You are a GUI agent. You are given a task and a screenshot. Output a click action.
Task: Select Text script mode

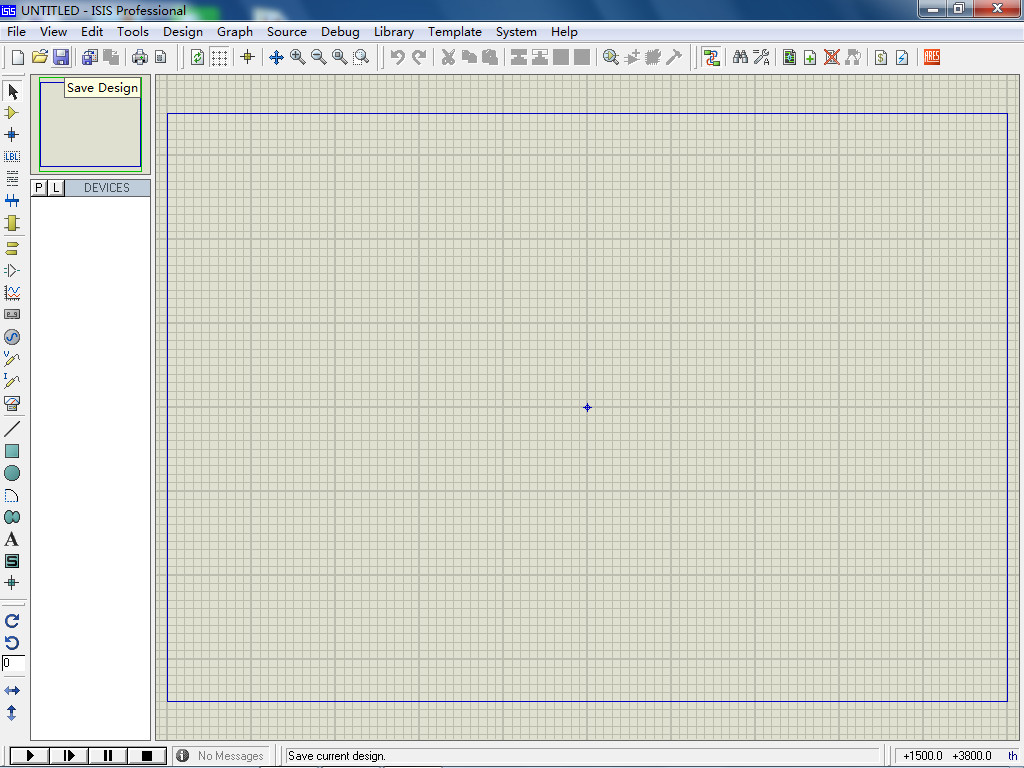(12, 178)
